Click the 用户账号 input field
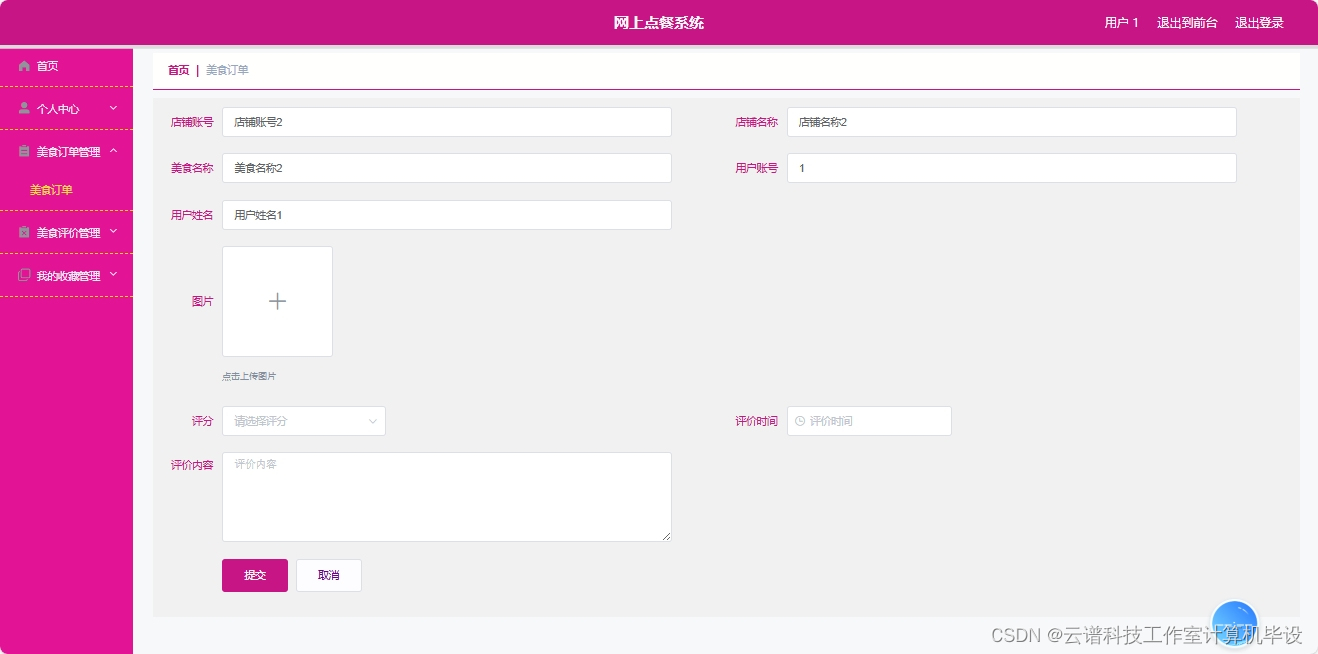 [x=1012, y=168]
